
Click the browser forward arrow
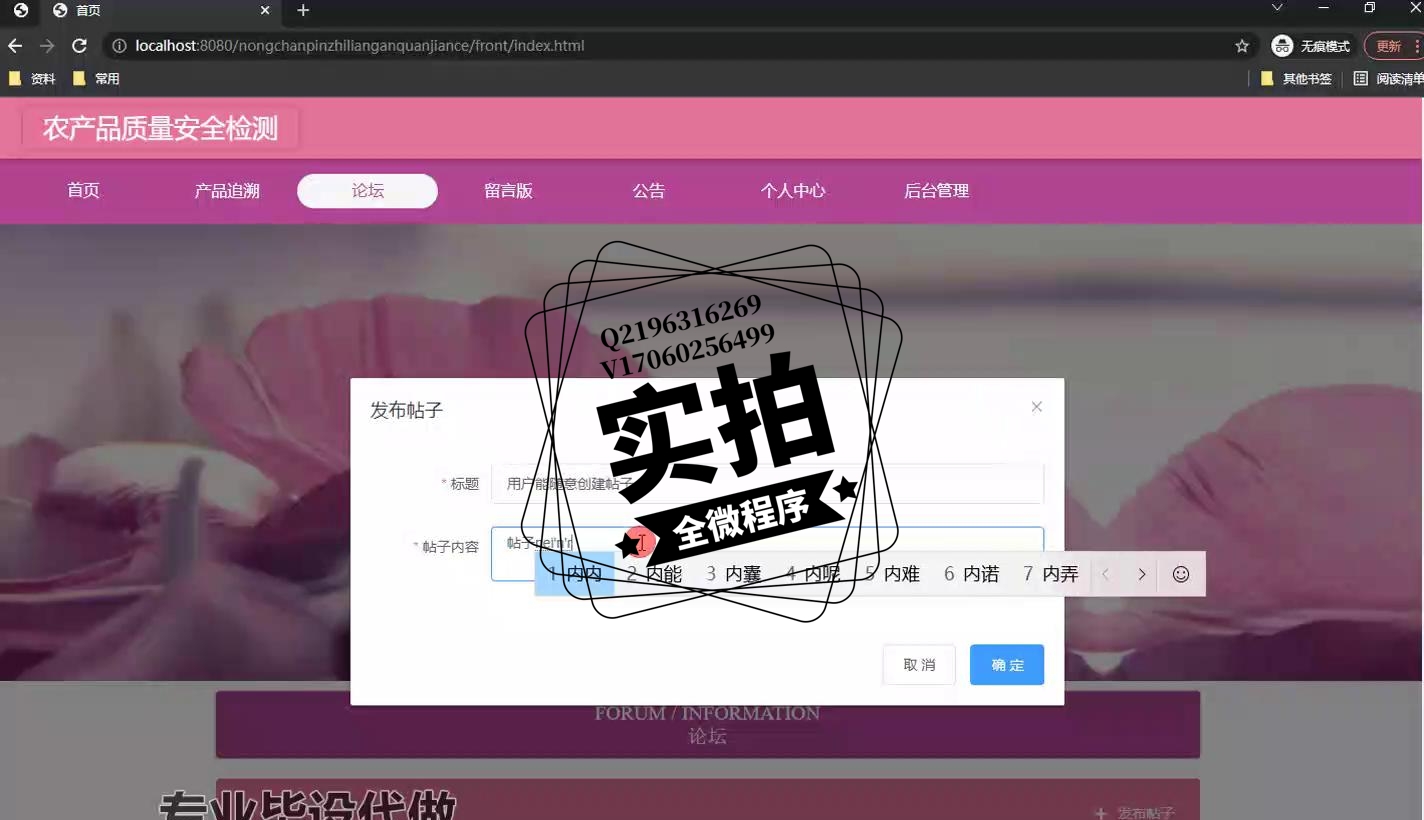[47, 46]
